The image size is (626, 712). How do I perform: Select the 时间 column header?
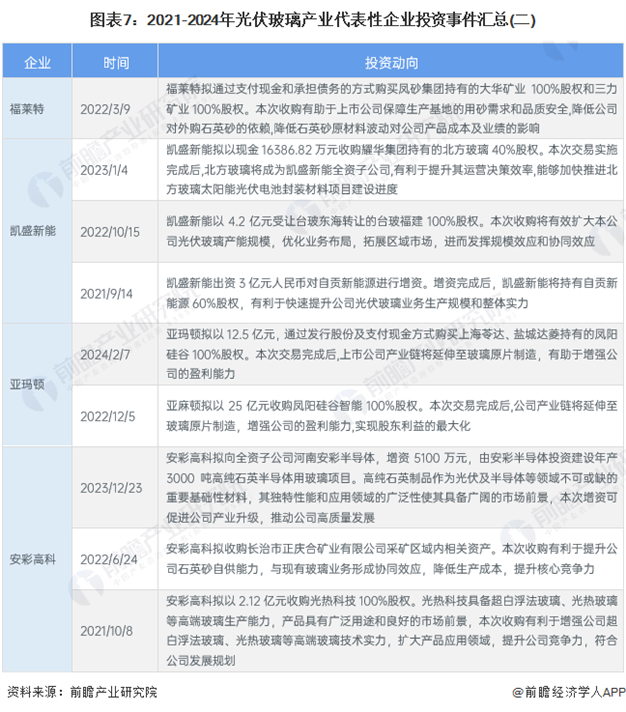(x=115, y=61)
